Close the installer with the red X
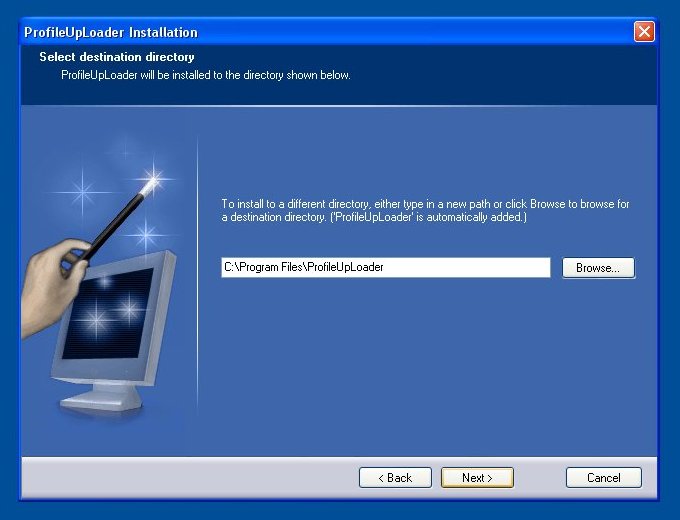Viewport: 680px width, 520px height. 644,32
